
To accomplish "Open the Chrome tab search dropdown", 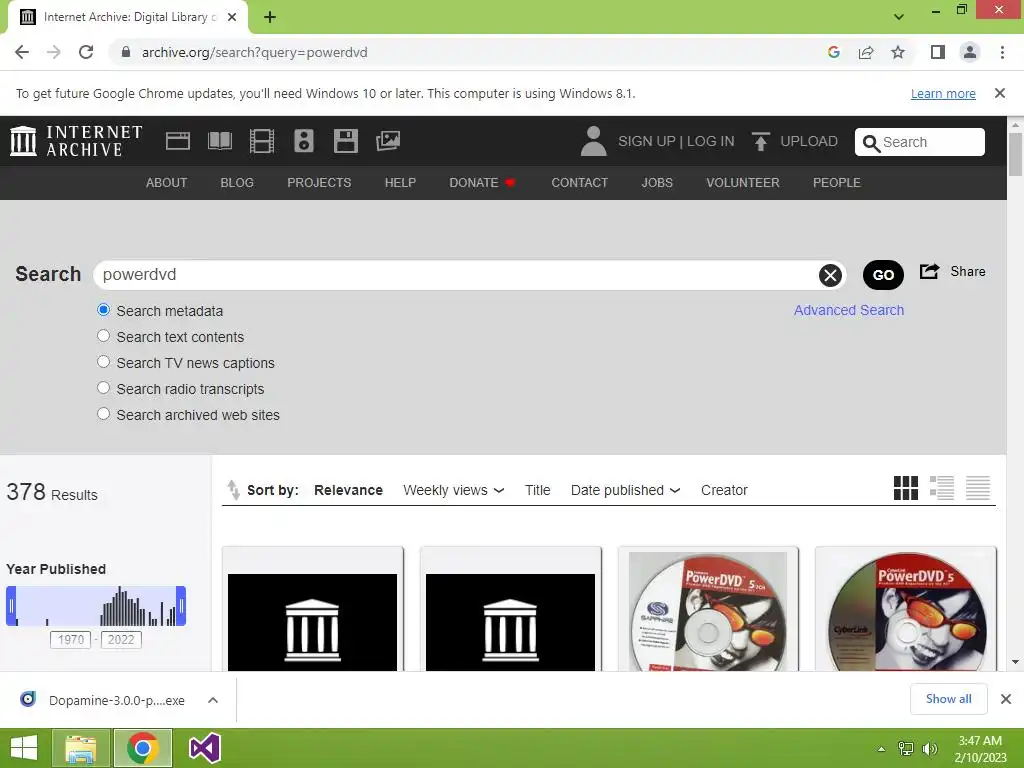I will (899, 16).
